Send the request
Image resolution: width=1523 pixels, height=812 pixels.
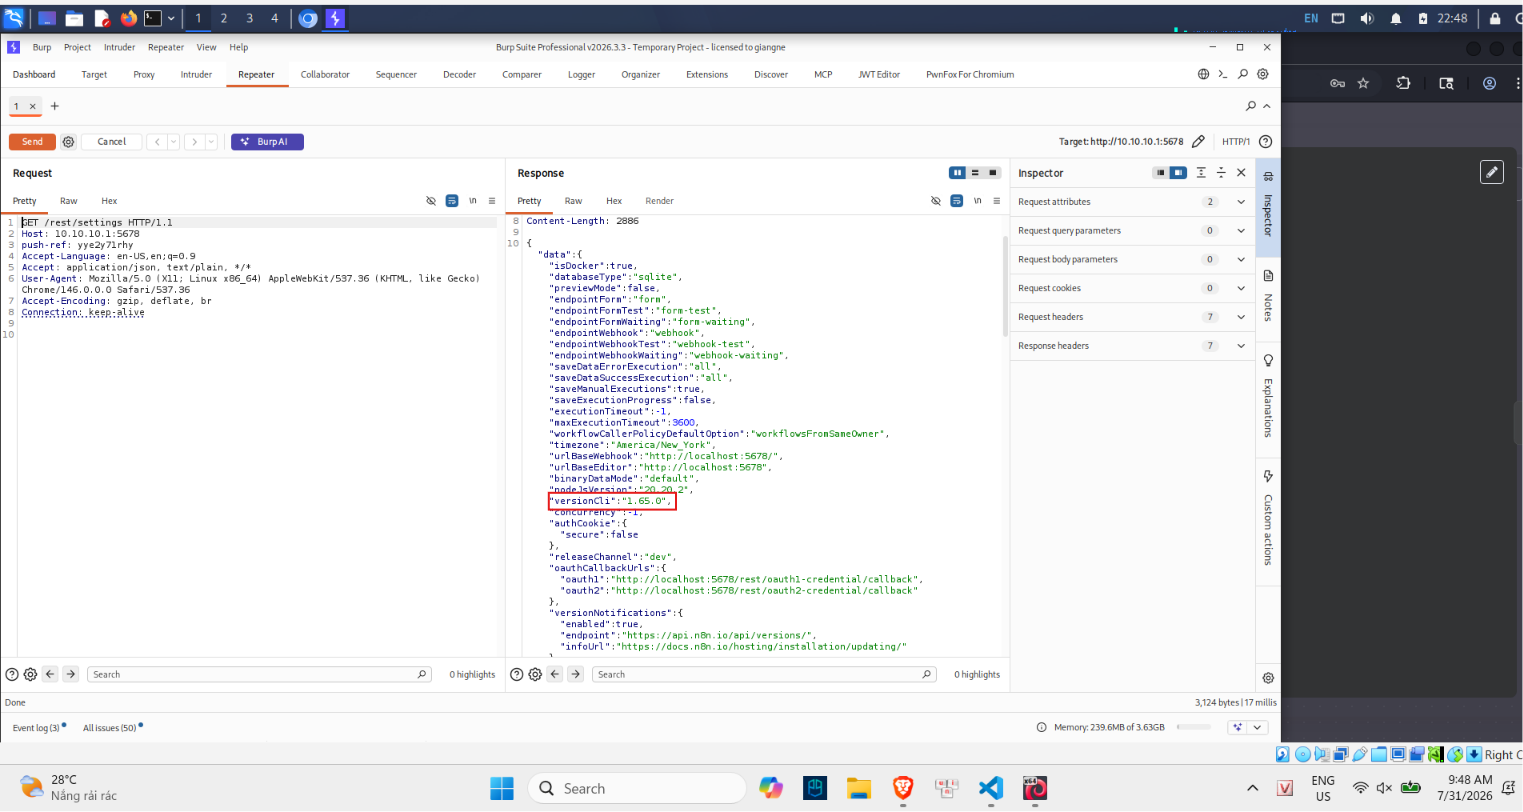[32, 142]
